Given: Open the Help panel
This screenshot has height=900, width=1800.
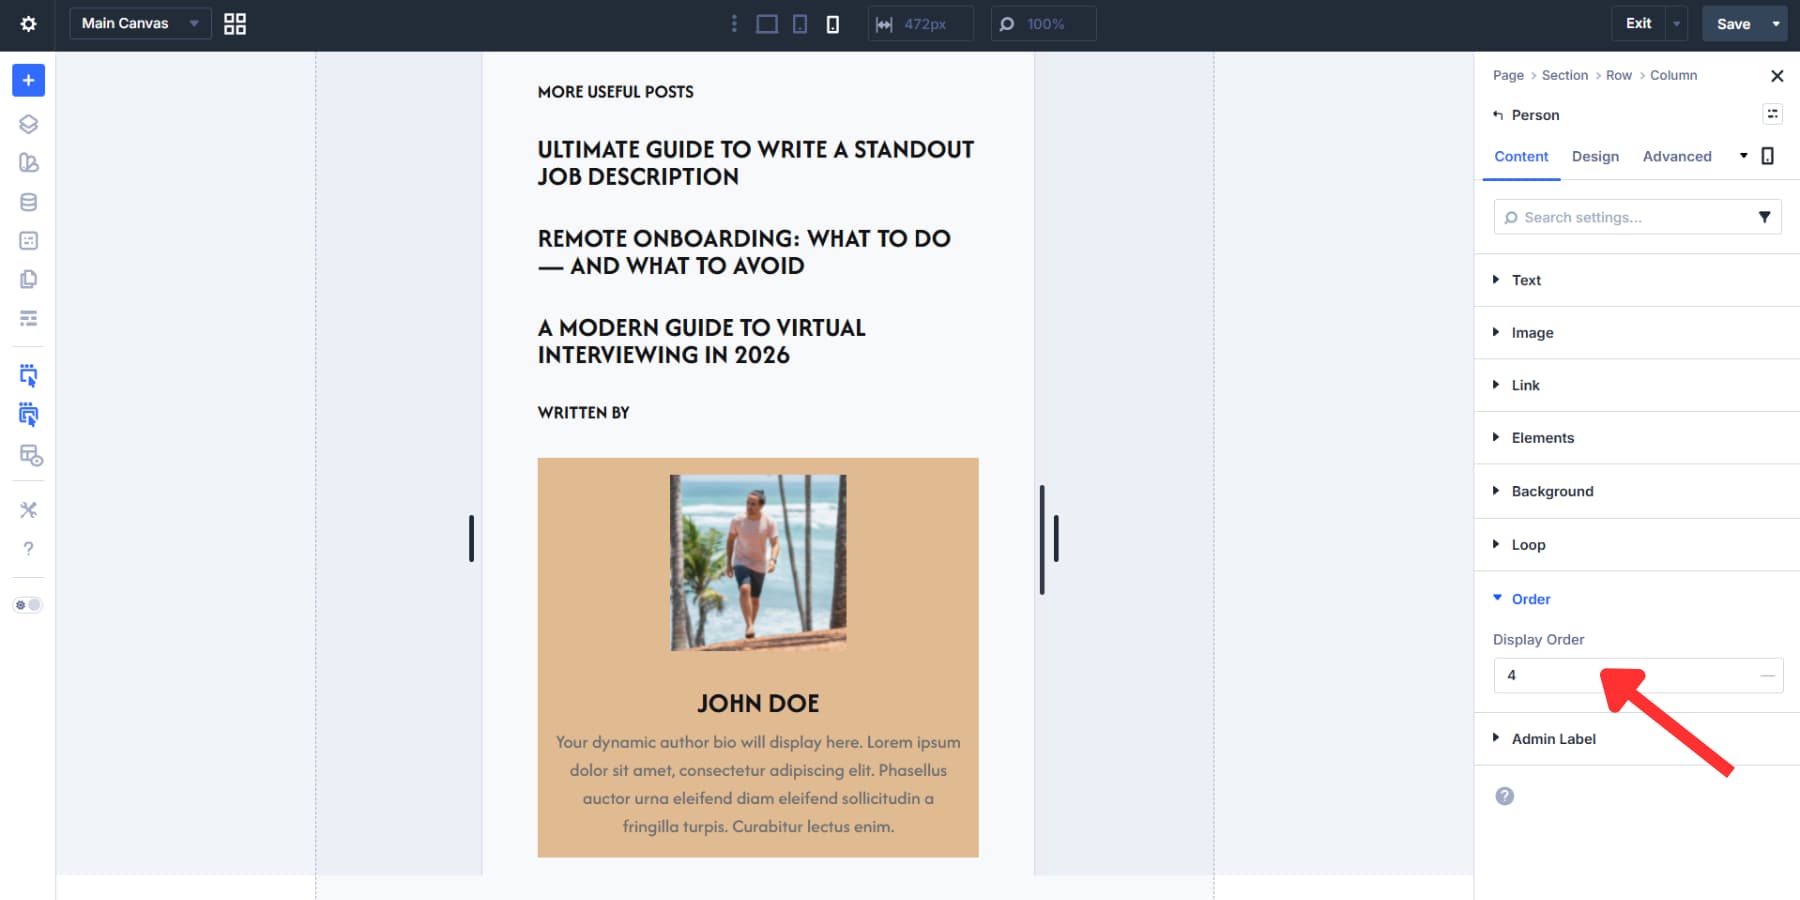Looking at the screenshot, I should pos(28,548).
